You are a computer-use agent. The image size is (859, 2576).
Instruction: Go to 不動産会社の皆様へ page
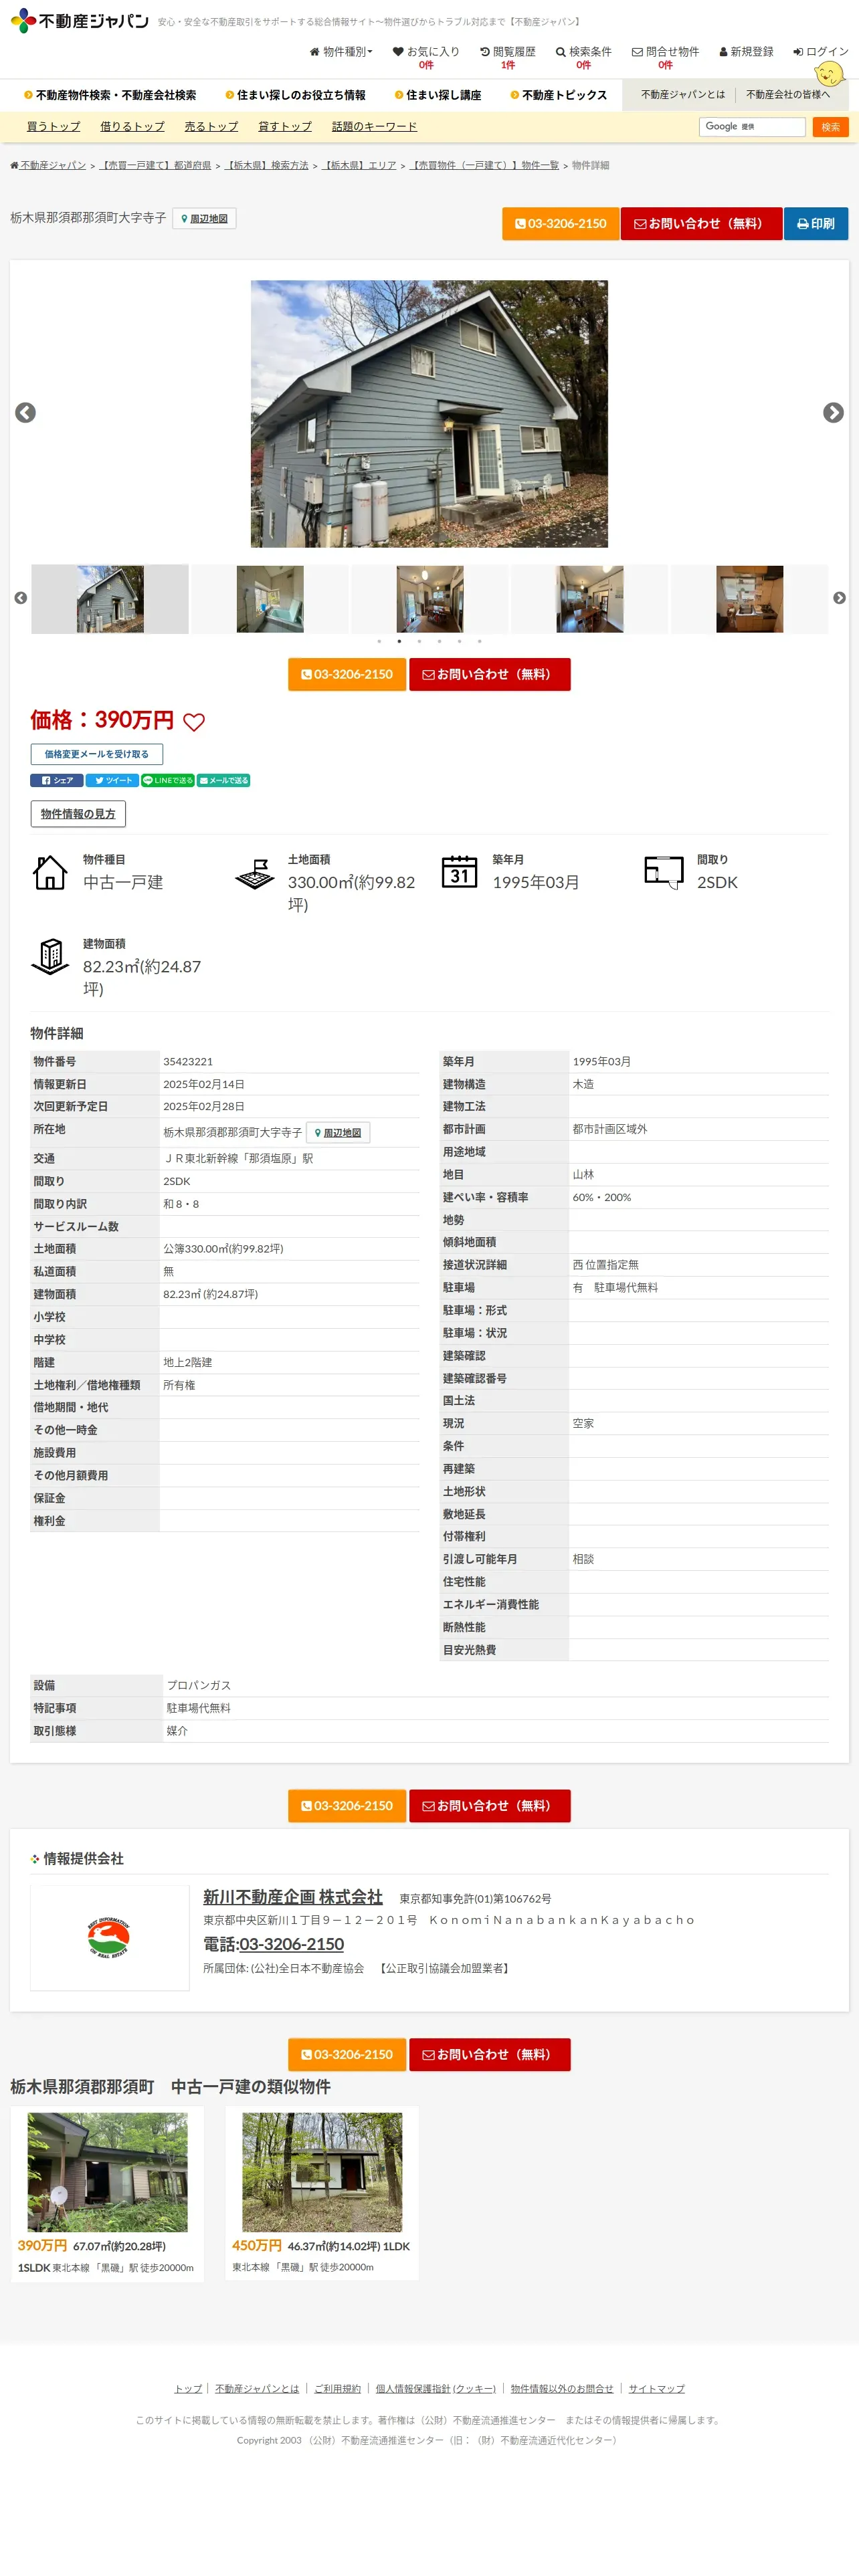click(787, 95)
